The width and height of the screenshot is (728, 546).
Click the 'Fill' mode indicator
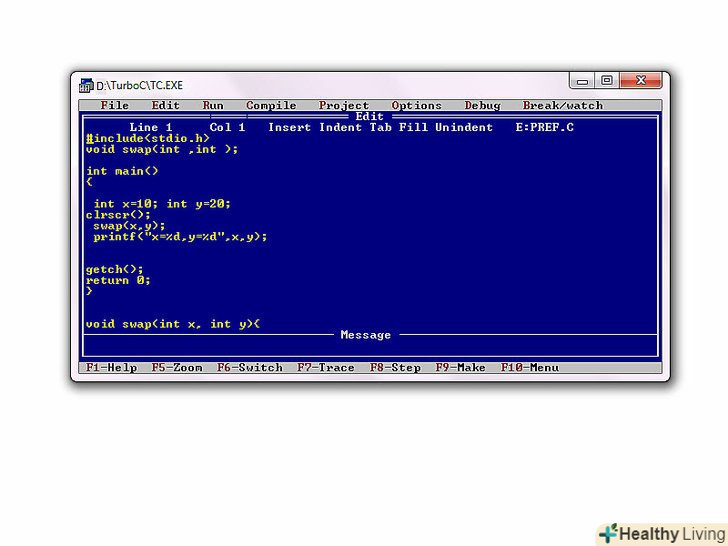click(413, 127)
